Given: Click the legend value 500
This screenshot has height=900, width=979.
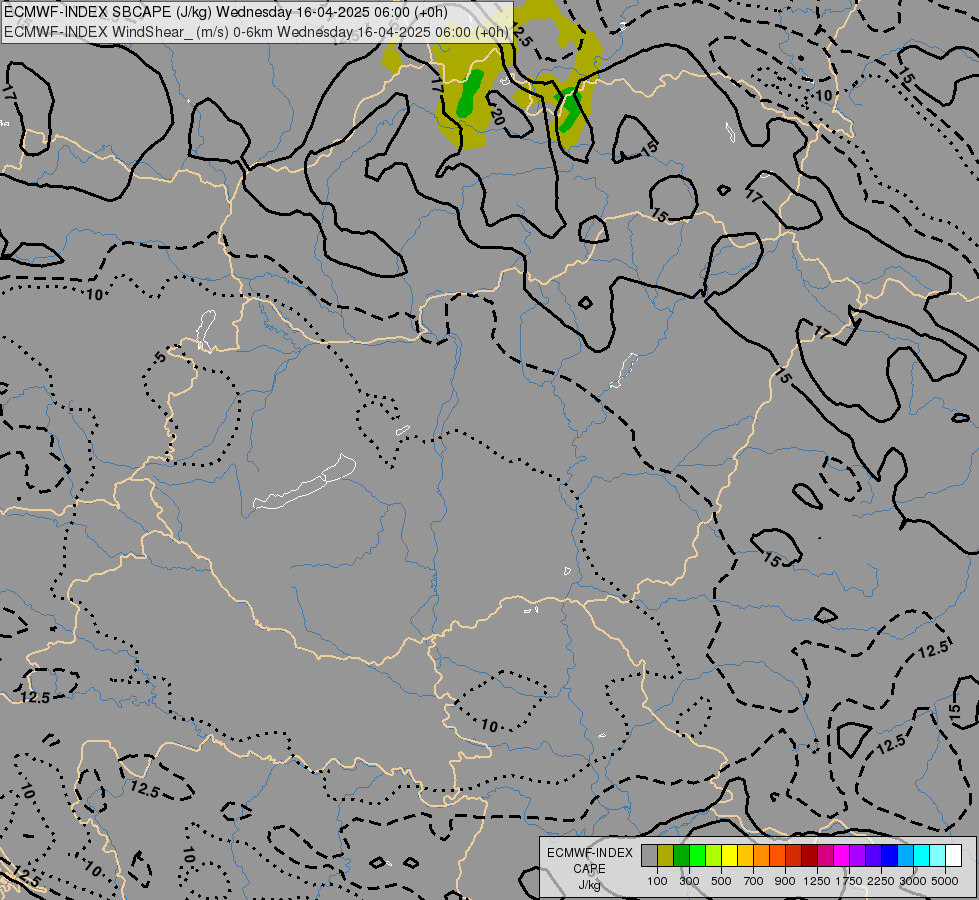Looking at the screenshot, I should coord(721,881).
